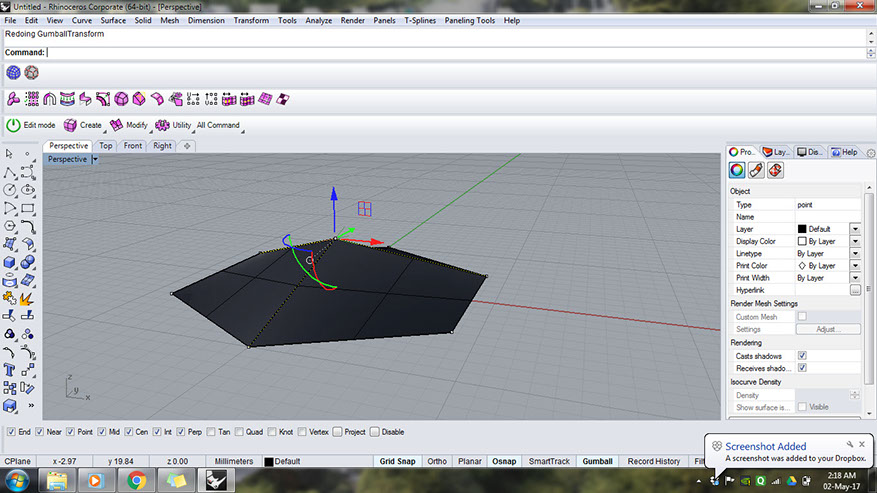This screenshot has height=493, width=877.
Task: Enable the Tan osnap checkbox
Action: (210, 432)
